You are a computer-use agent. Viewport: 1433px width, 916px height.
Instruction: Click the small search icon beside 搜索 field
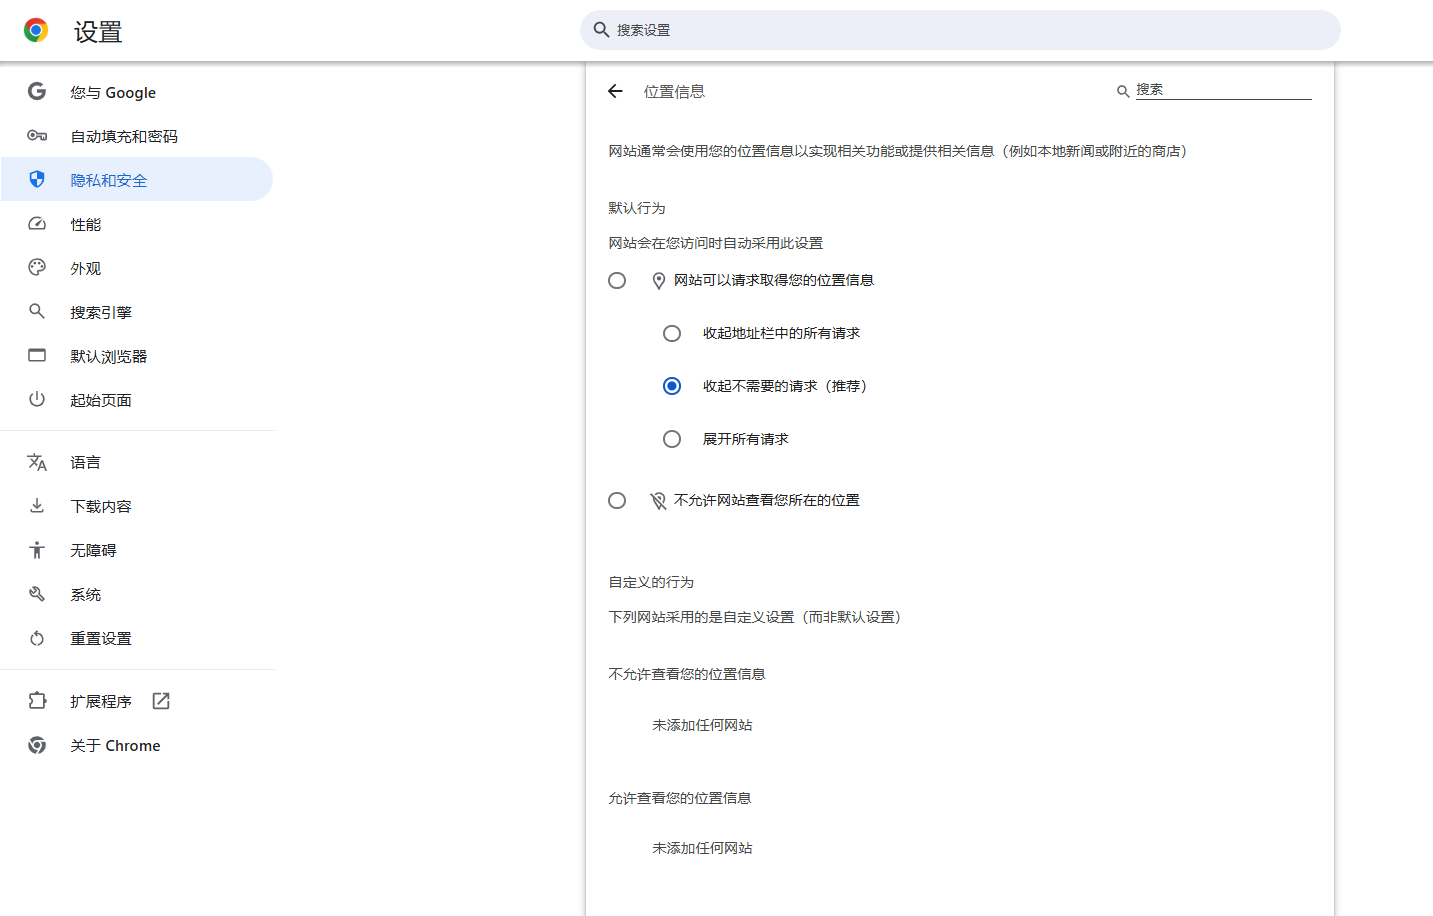tap(1123, 91)
